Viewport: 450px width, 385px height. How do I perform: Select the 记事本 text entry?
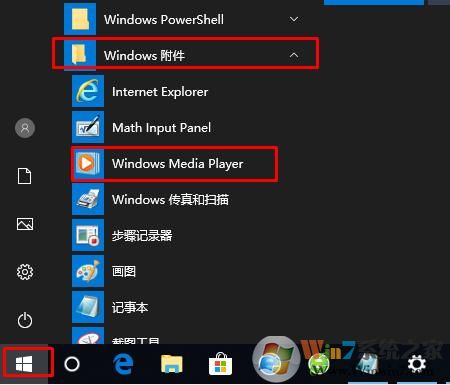(x=130, y=307)
